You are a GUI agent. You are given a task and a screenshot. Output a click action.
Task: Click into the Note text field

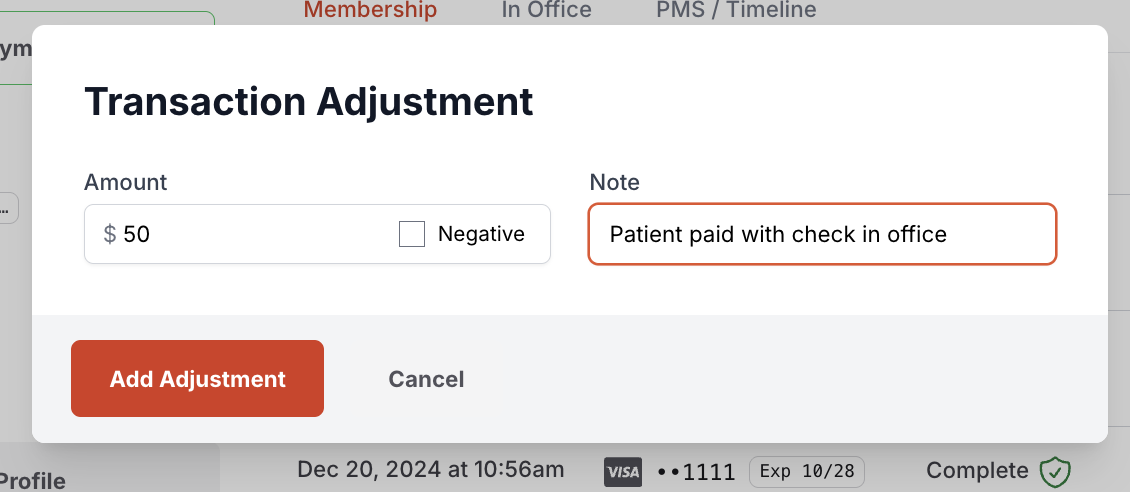[822, 234]
